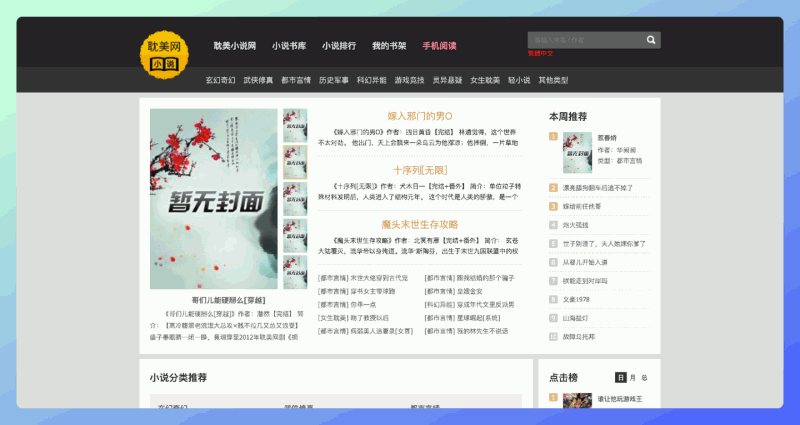Open 手机阅读 in top navigation
The image size is (800, 425).
439,46
